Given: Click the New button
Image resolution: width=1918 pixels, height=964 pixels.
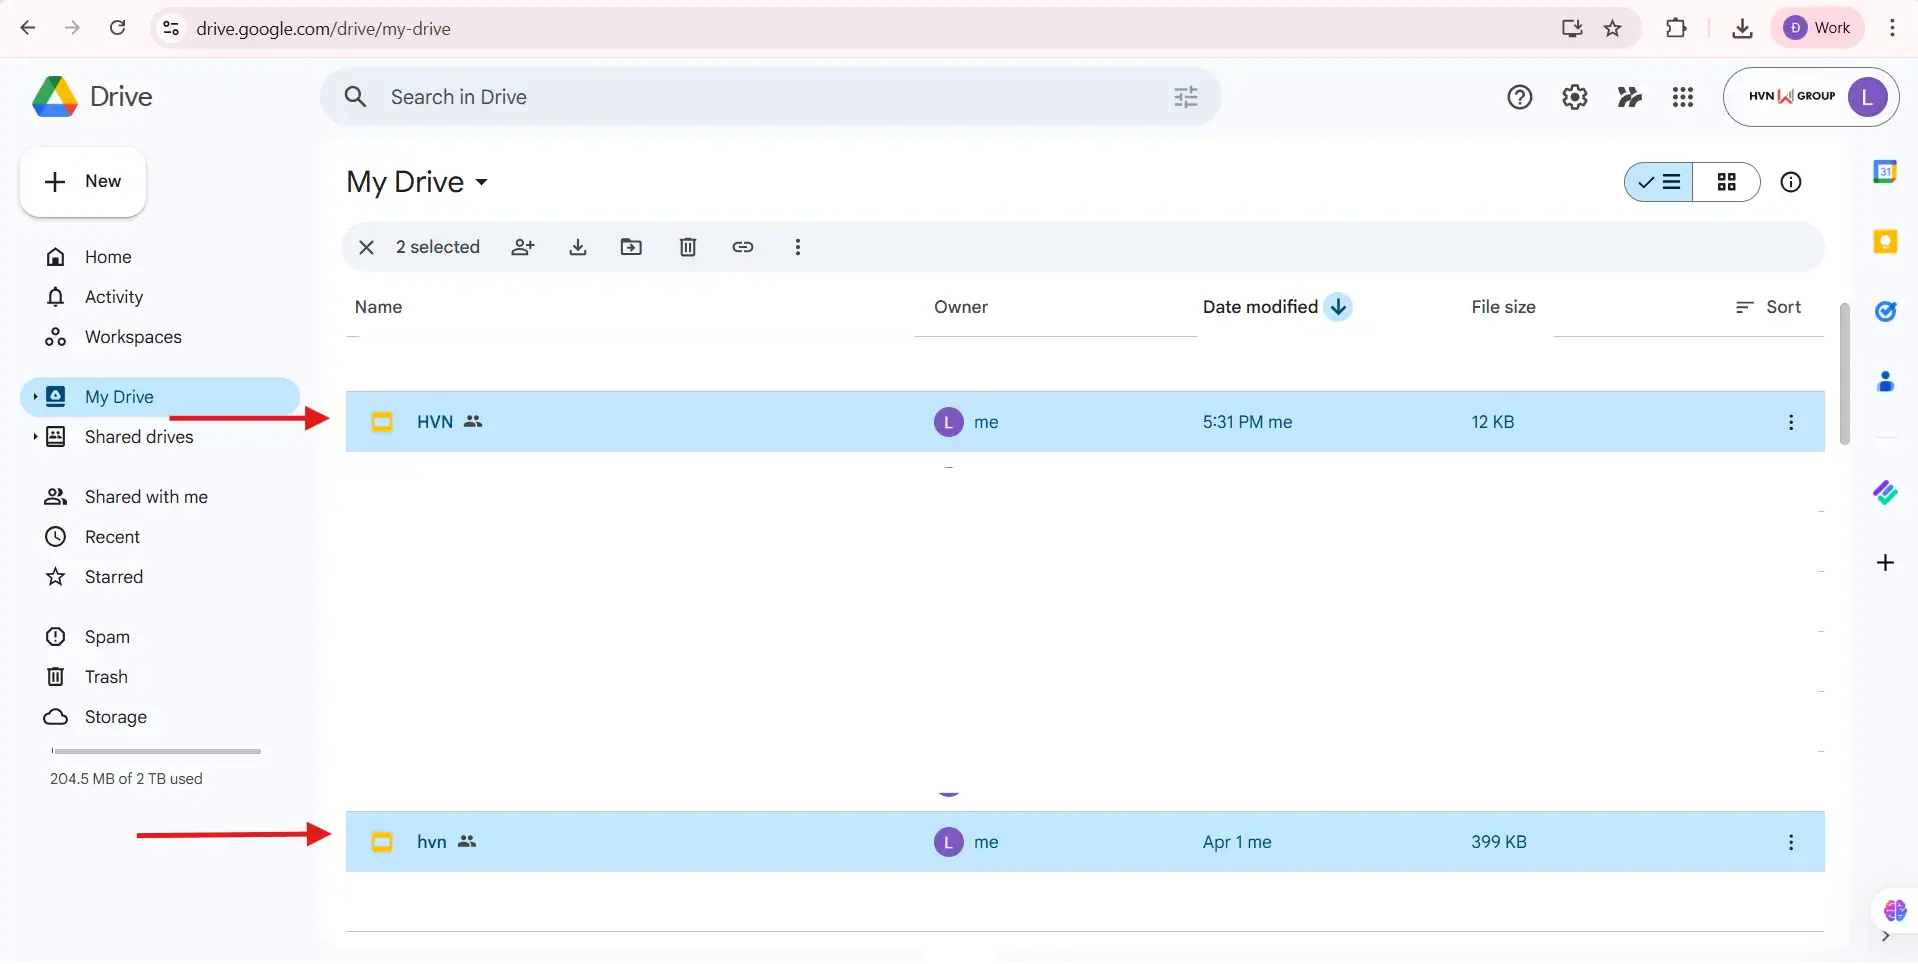Looking at the screenshot, I should click(82, 182).
